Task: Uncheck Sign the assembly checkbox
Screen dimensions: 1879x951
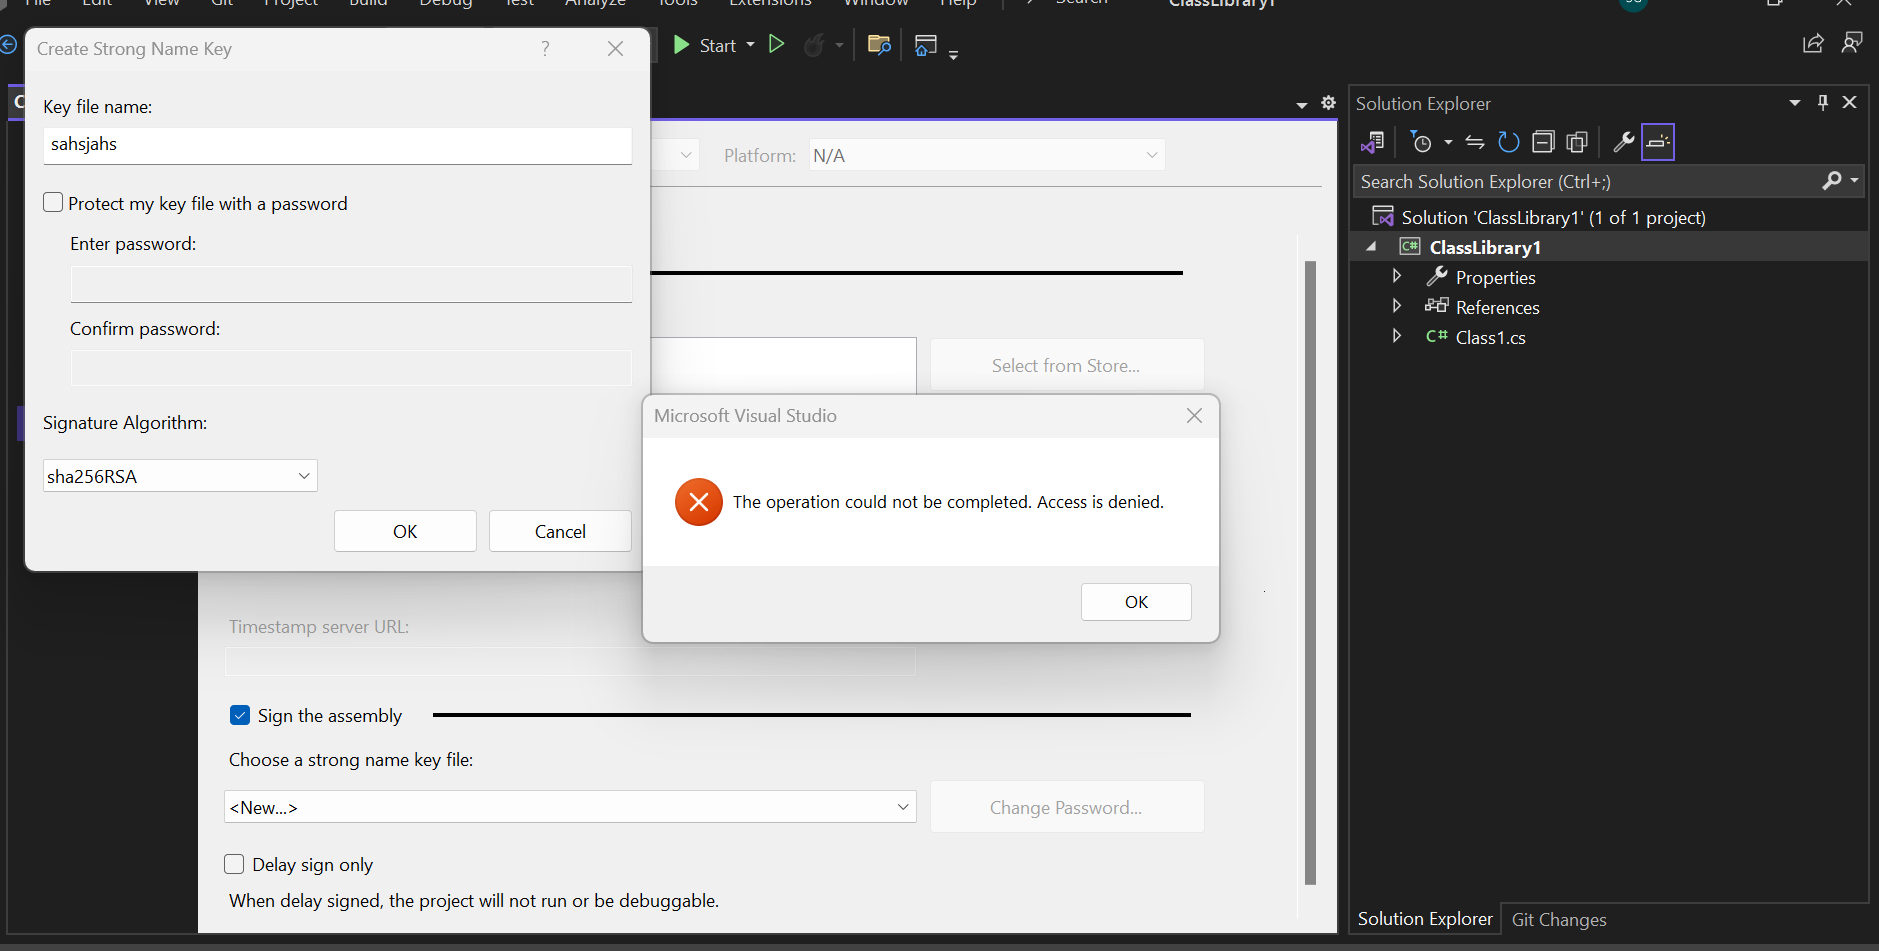Action: coord(240,715)
